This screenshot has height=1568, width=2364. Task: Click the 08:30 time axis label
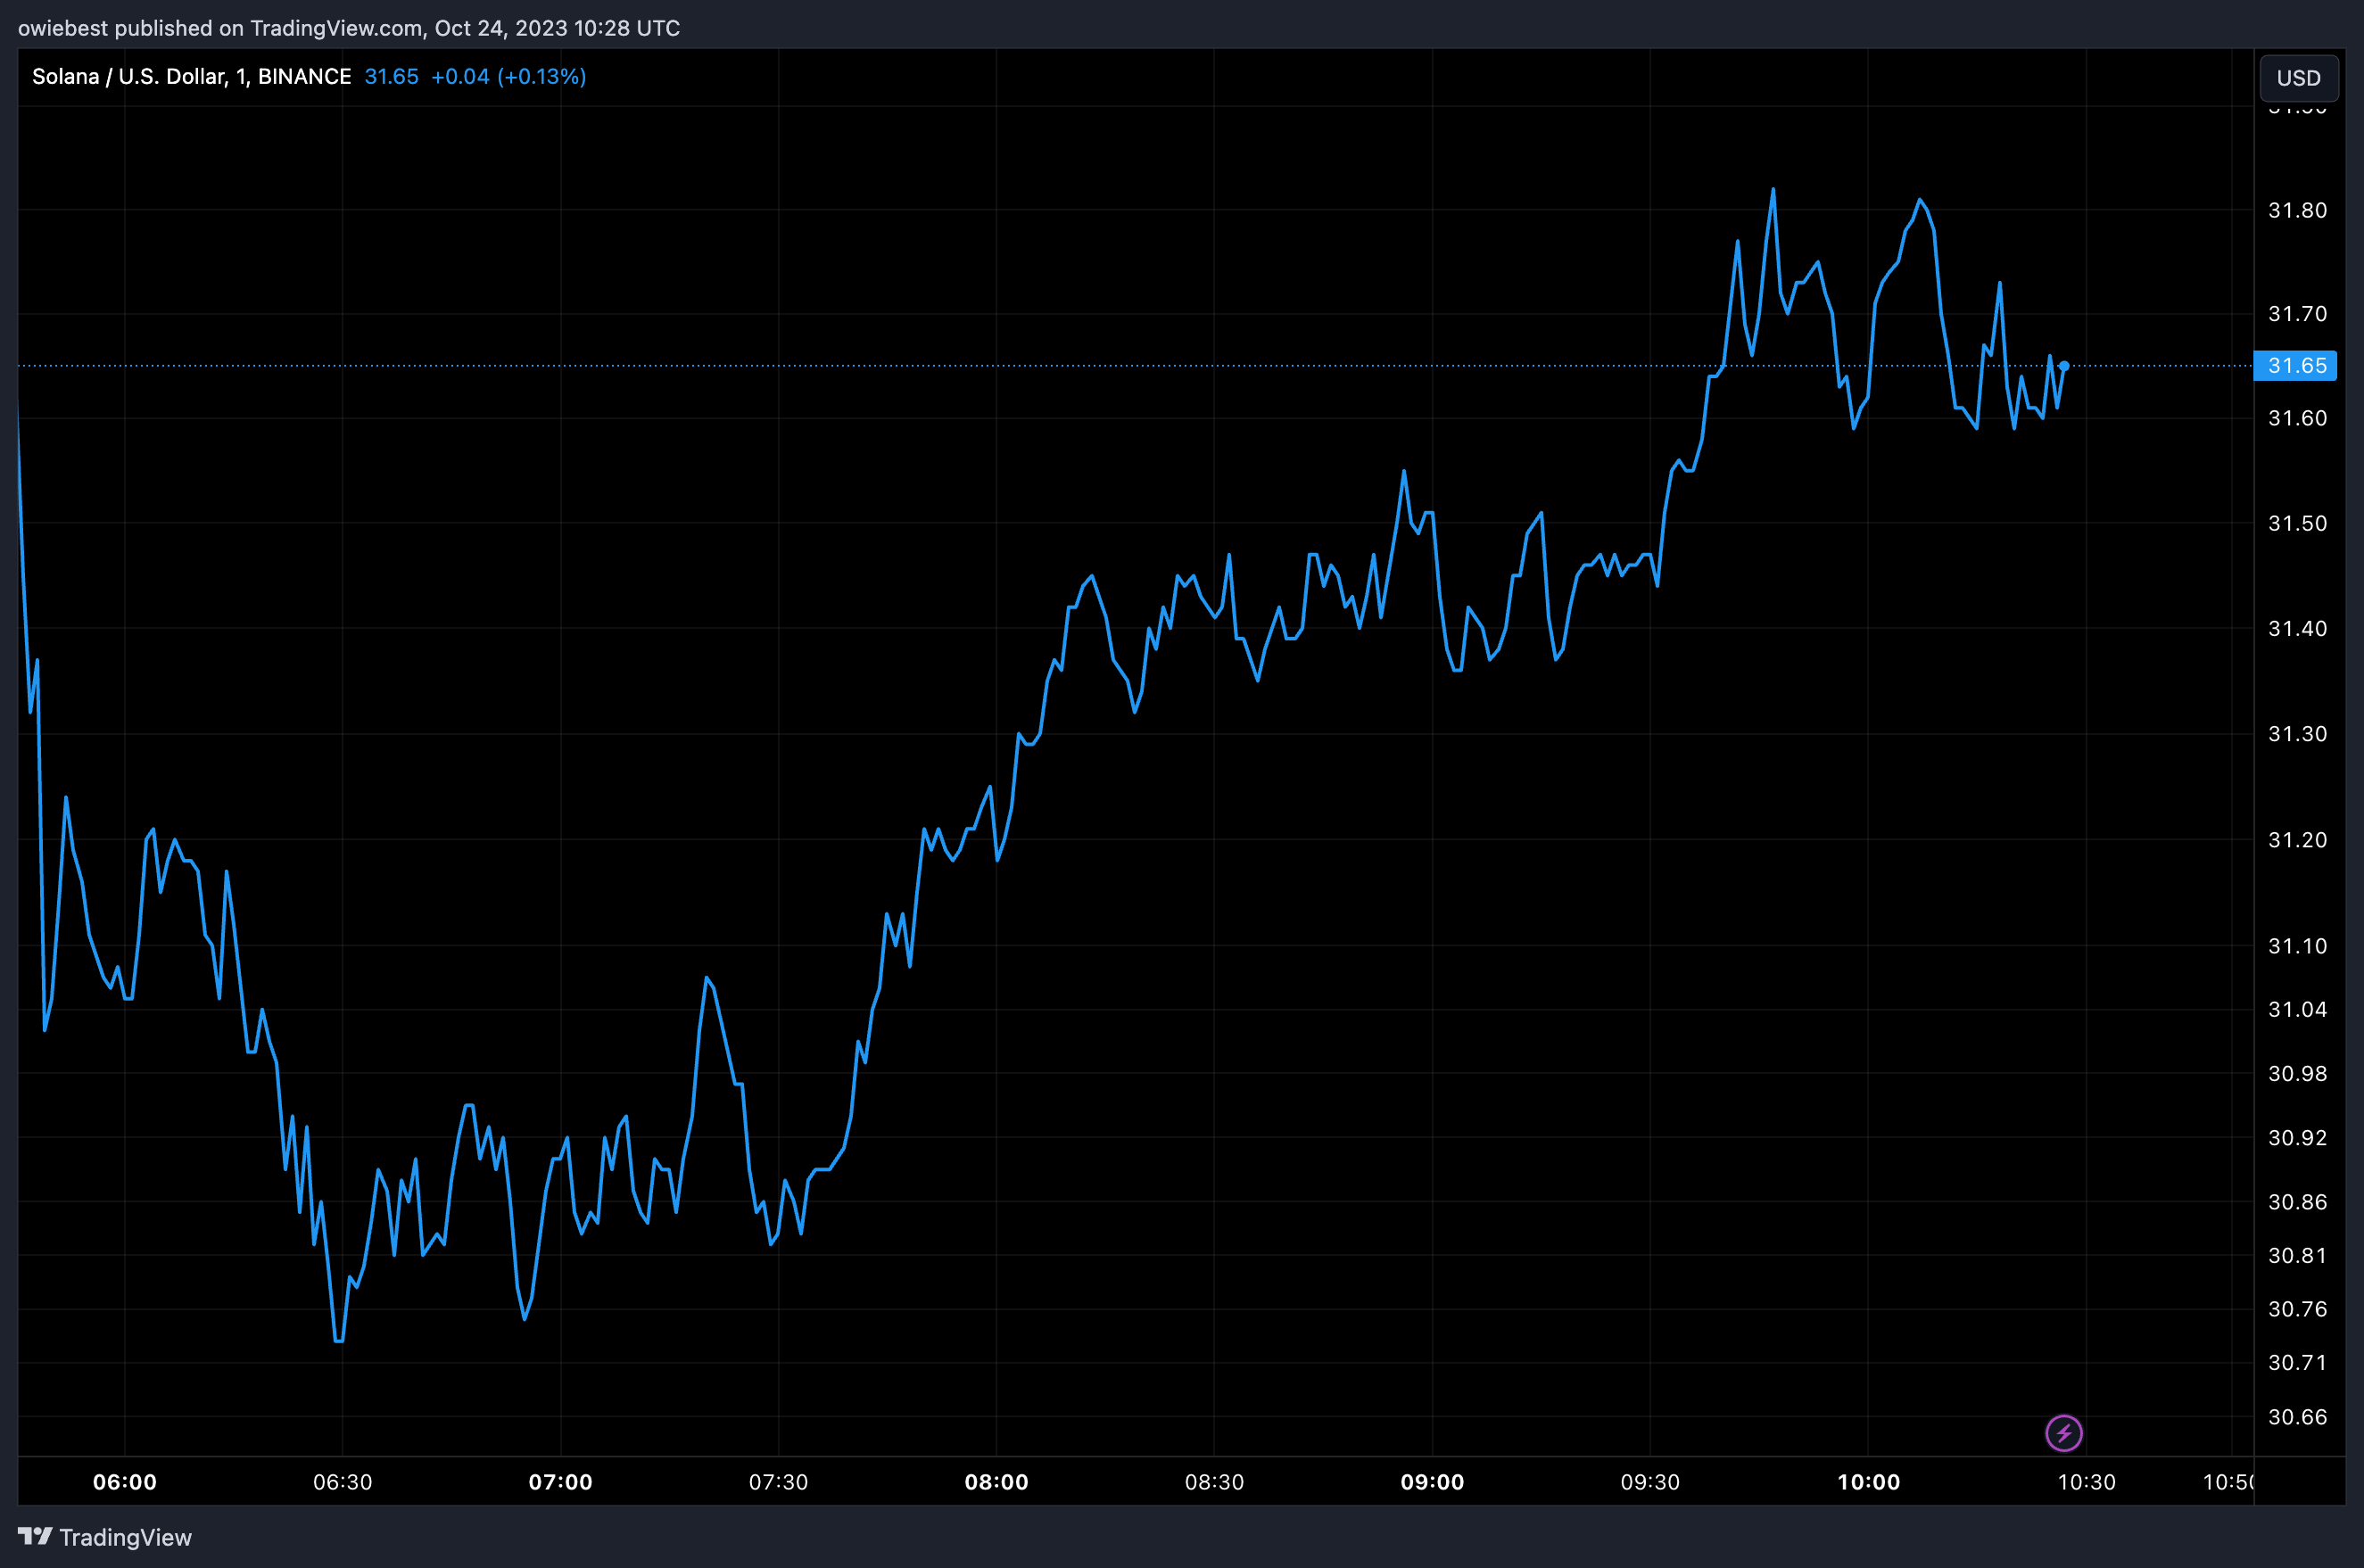pyautogui.click(x=1214, y=1482)
